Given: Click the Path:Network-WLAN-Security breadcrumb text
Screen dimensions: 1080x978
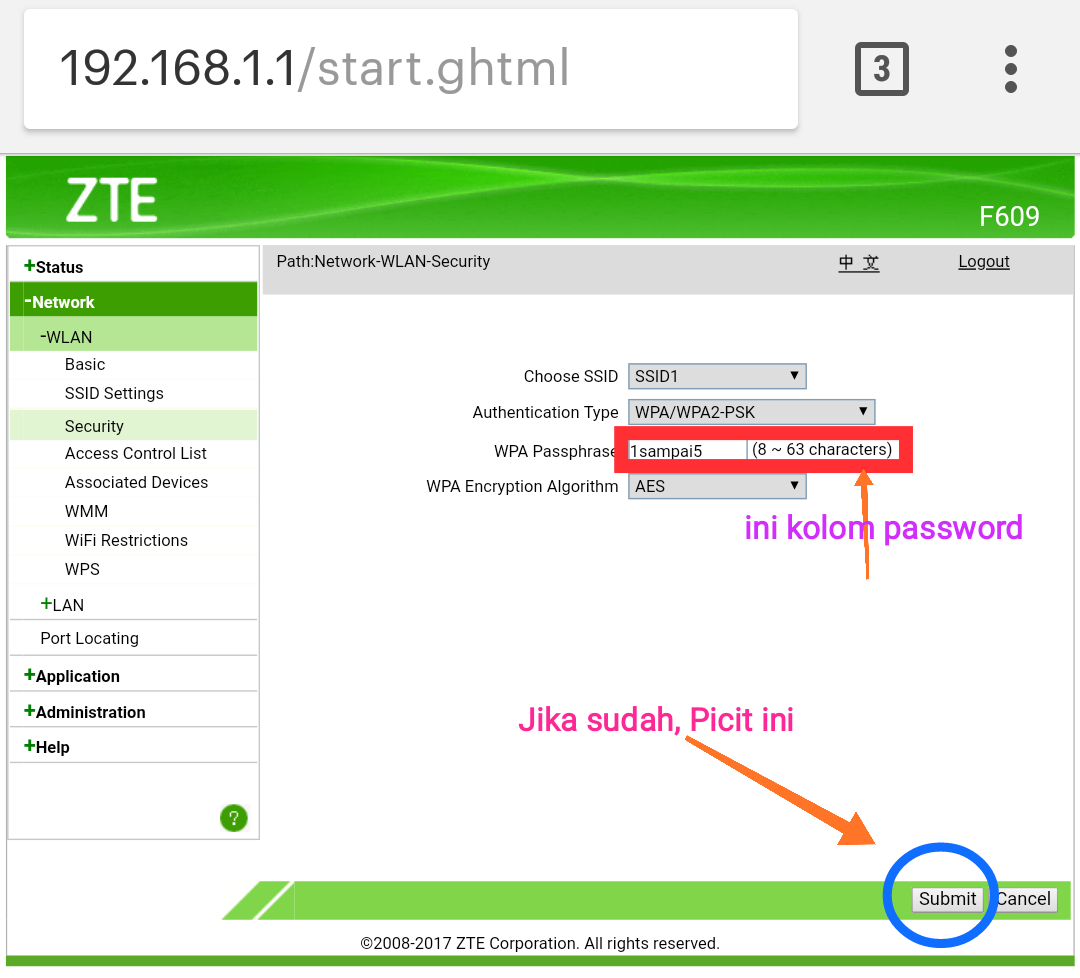Looking at the screenshot, I should coord(383,262).
